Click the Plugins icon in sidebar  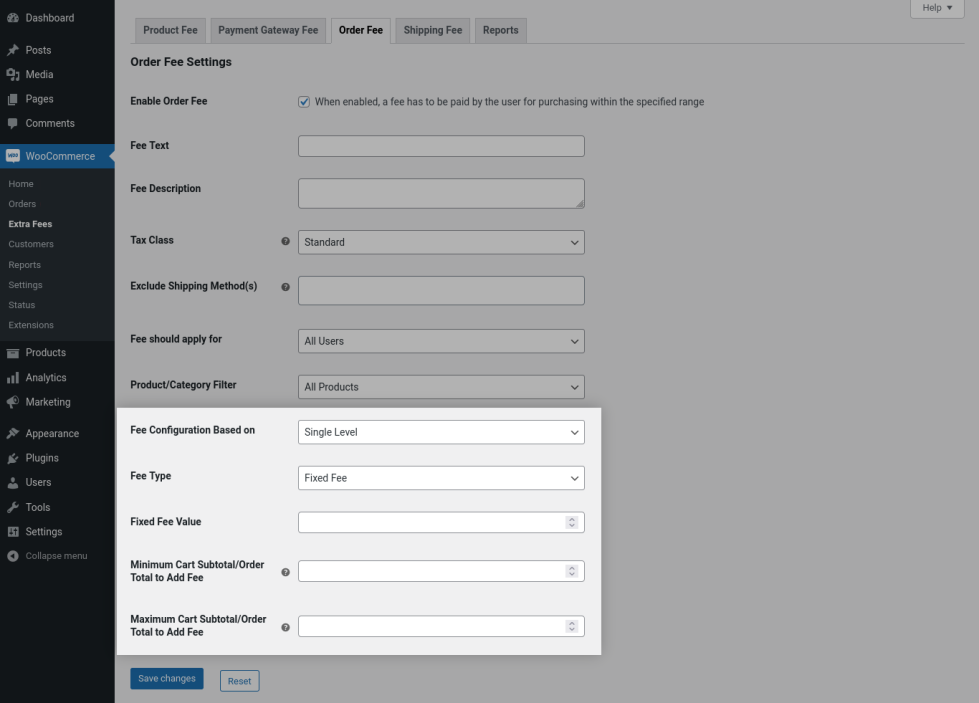pyautogui.click(x=13, y=458)
